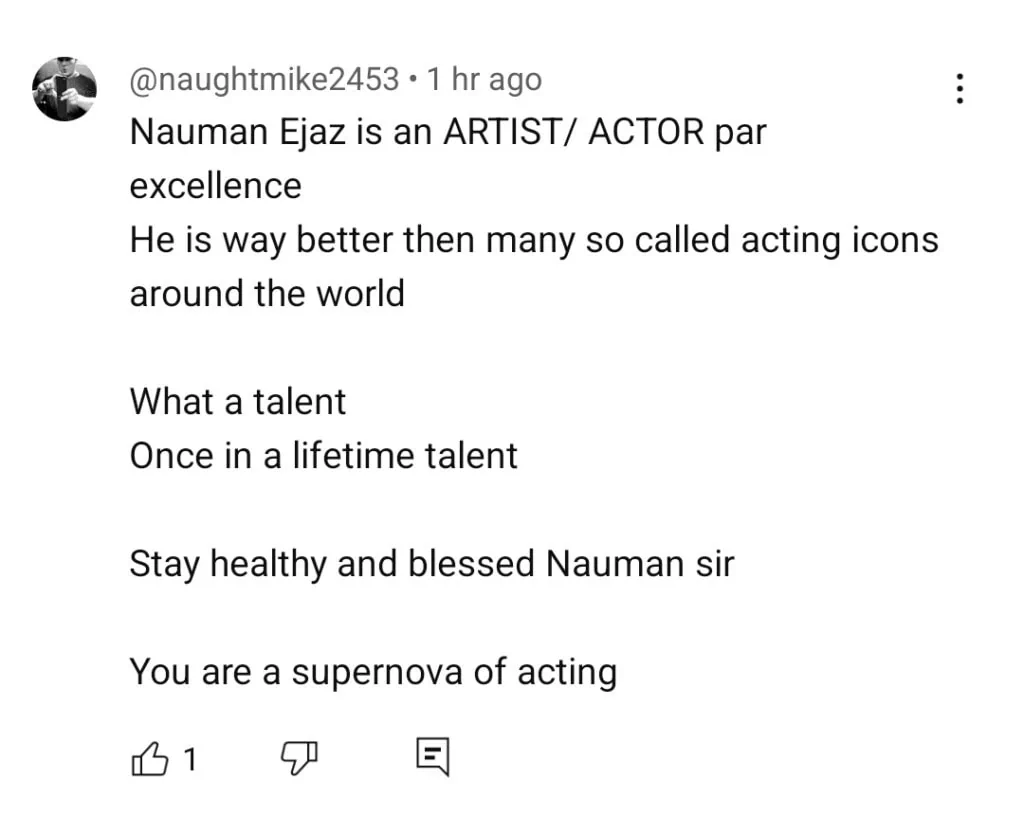Click the name "Nauman Ejaz" in first line

(x=236, y=133)
